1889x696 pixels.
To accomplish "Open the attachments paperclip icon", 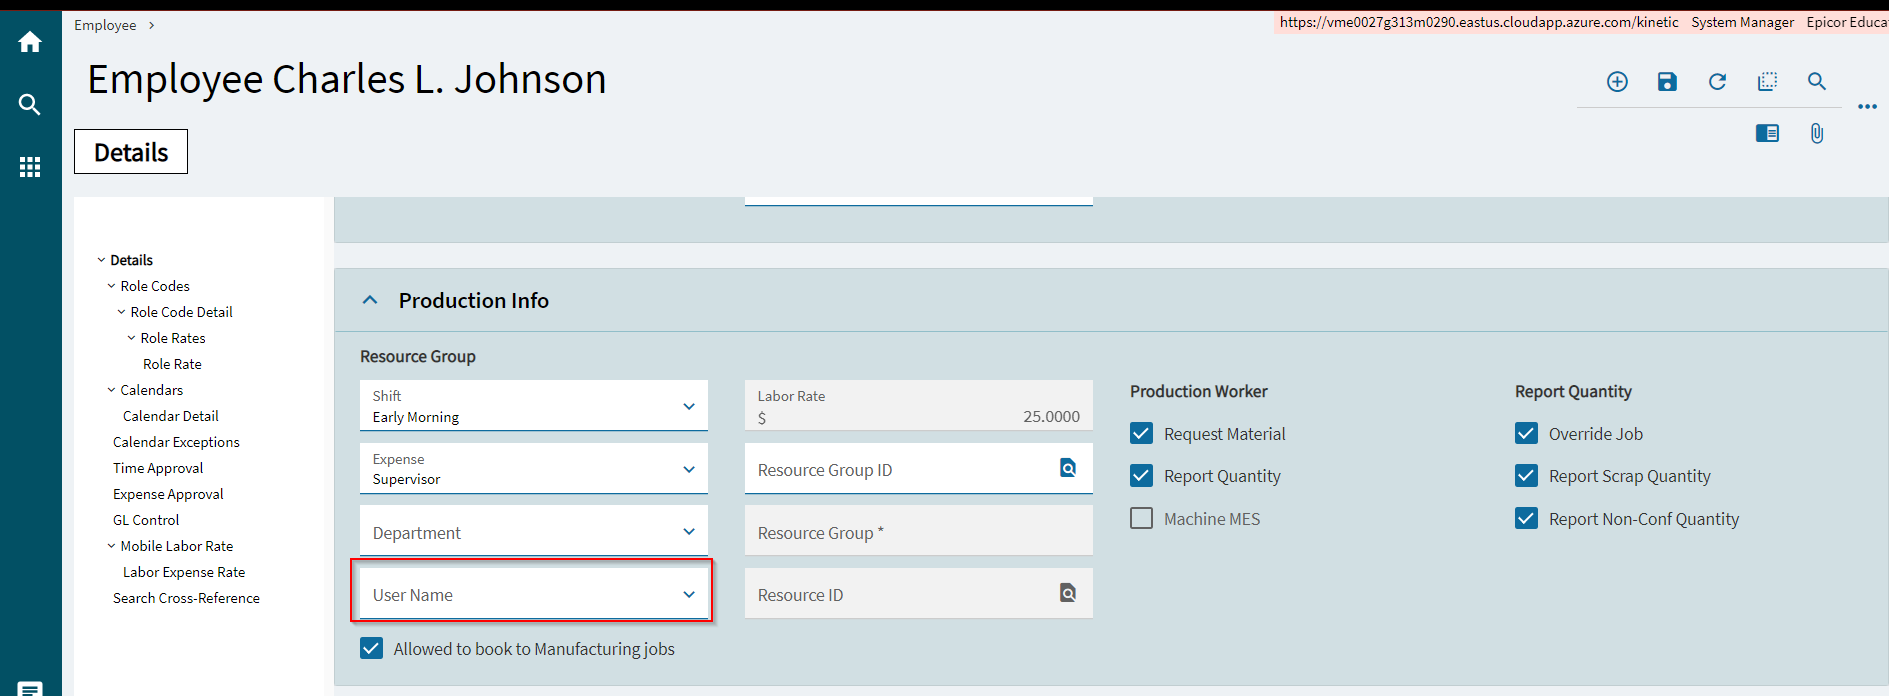I will (x=1817, y=133).
